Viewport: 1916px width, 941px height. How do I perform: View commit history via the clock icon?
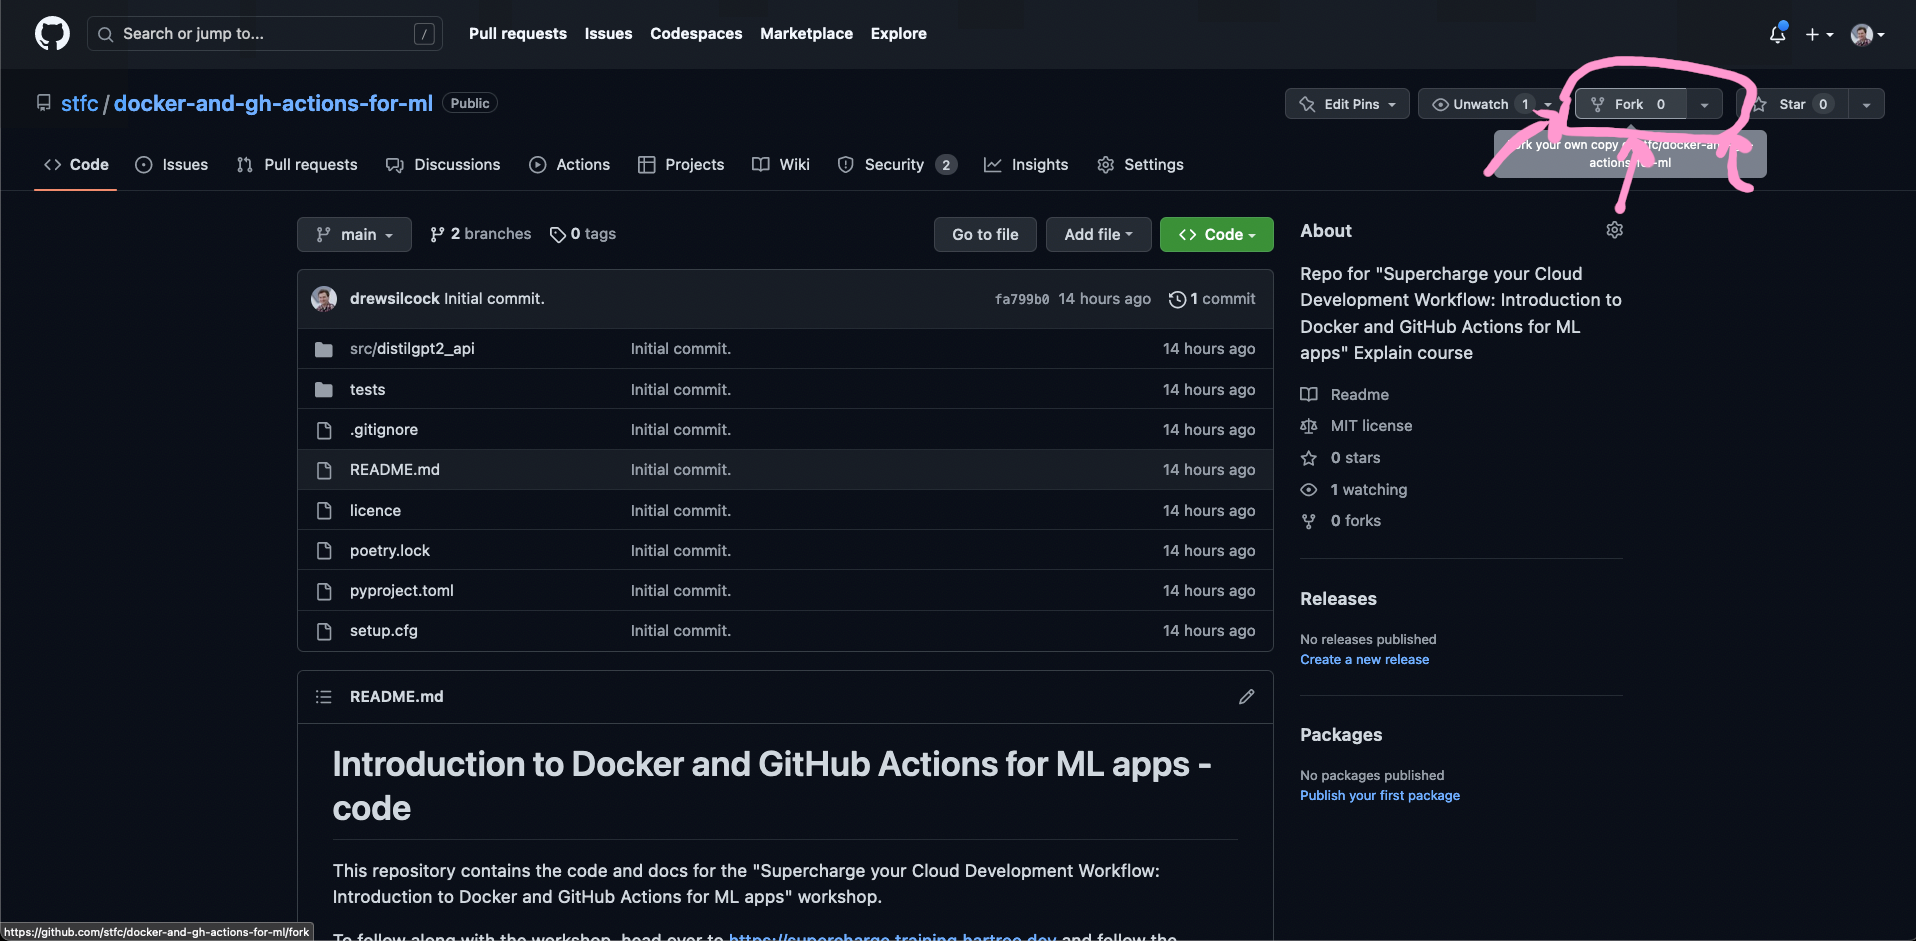point(1177,298)
